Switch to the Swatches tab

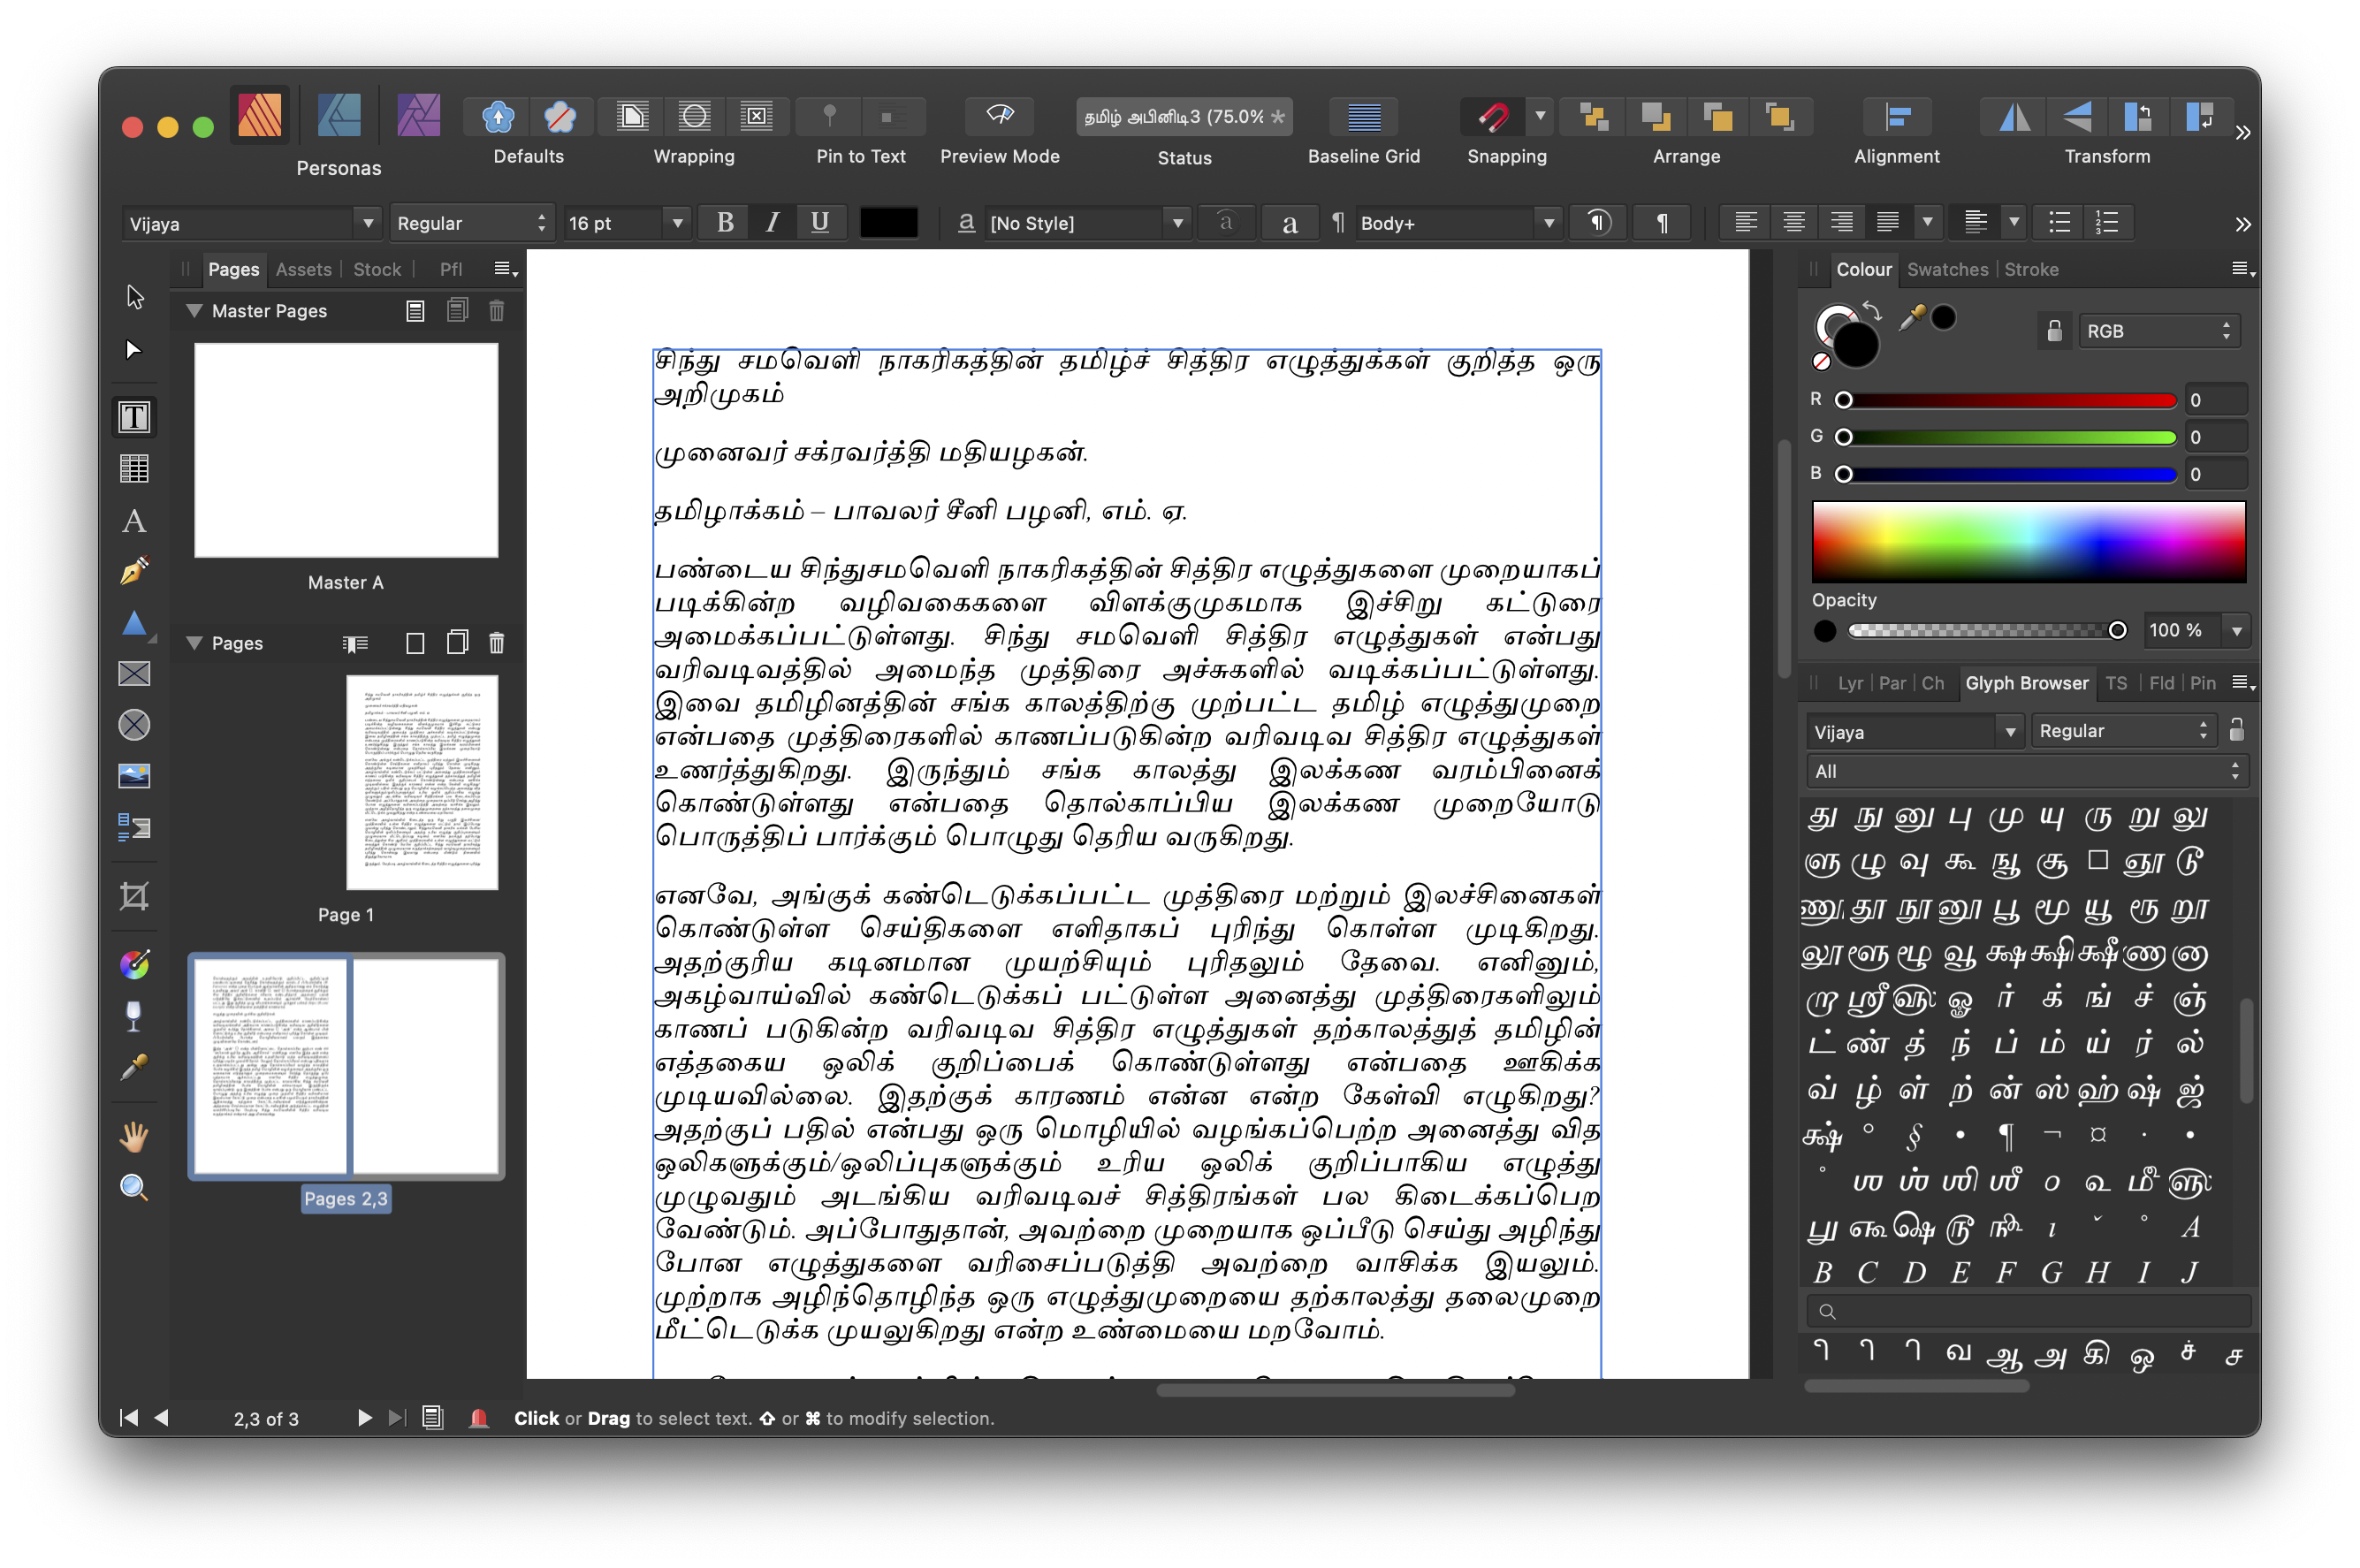(x=1946, y=269)
